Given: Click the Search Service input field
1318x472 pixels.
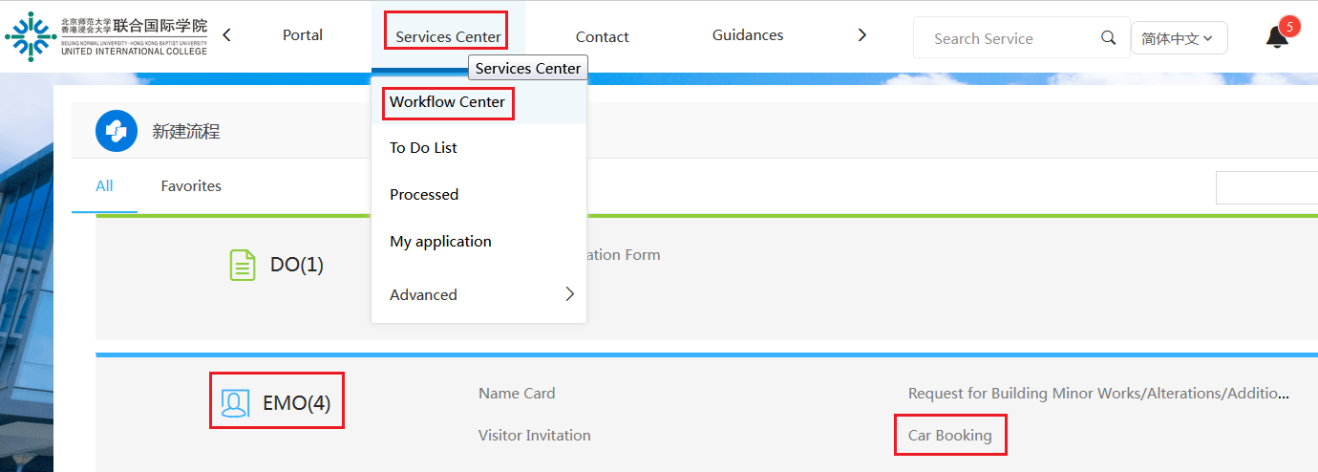Looking at the screenshot, I should coord(1010,39).
